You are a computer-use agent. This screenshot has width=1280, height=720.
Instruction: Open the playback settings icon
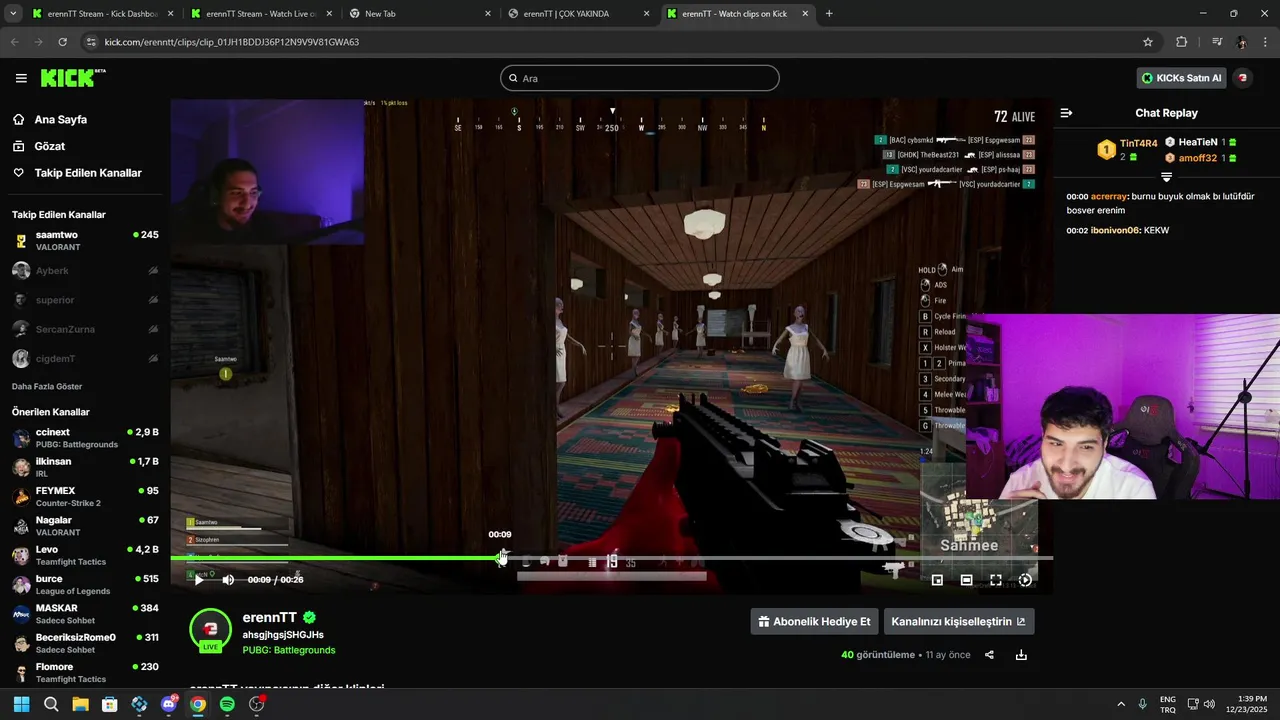pos(1025,580)
